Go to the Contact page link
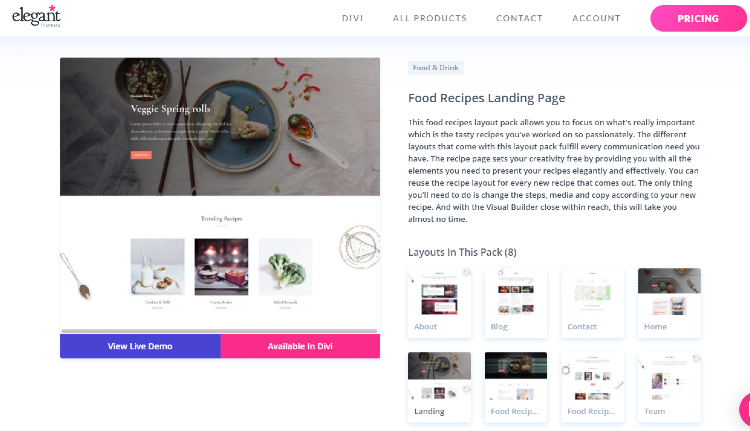 519,18
